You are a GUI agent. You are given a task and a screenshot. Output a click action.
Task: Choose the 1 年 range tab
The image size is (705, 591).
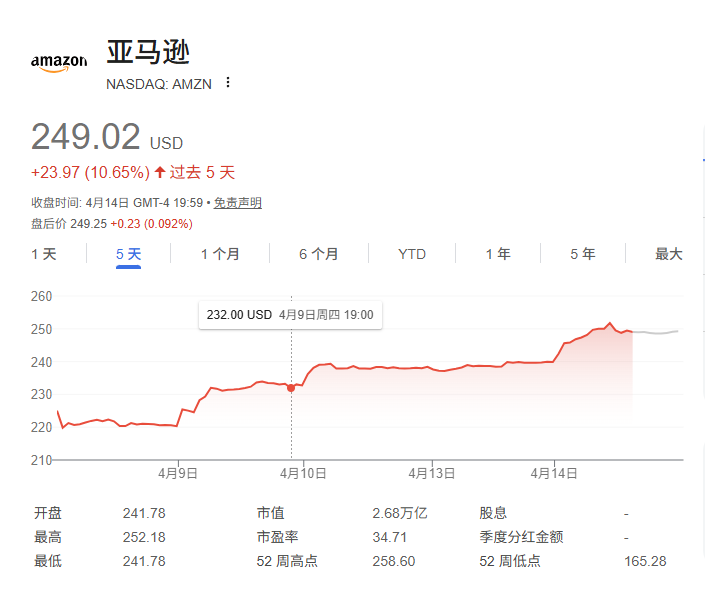[x=498, y=254]
